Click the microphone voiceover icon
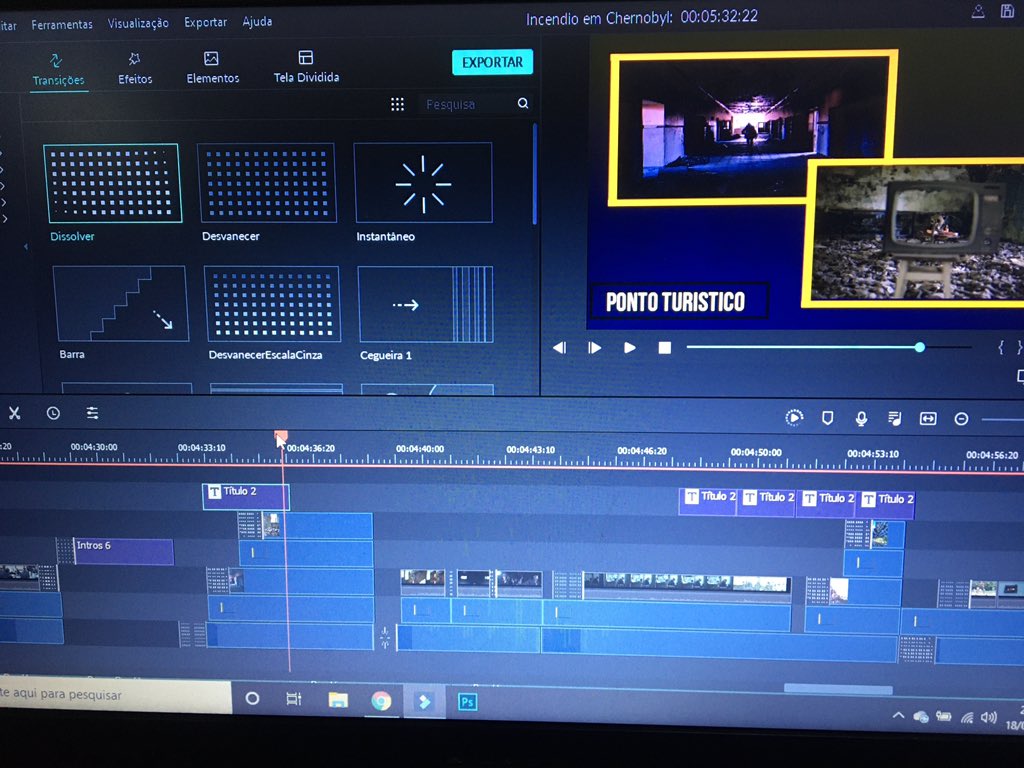This screenshot has height=768, width=1024. click(861, 419)
